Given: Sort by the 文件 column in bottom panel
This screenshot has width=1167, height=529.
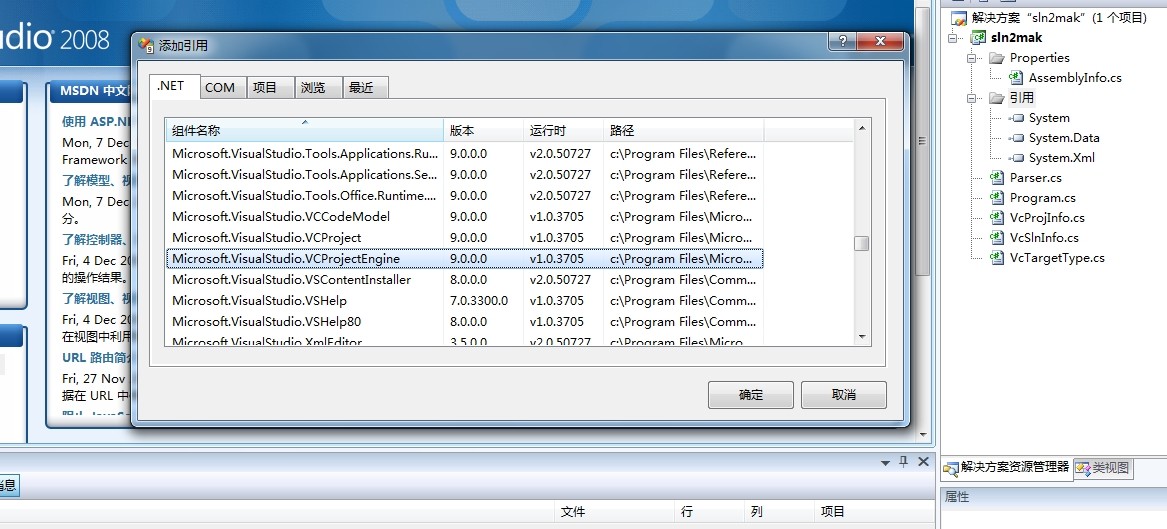Looking at the screenshot, I should 615,512.
